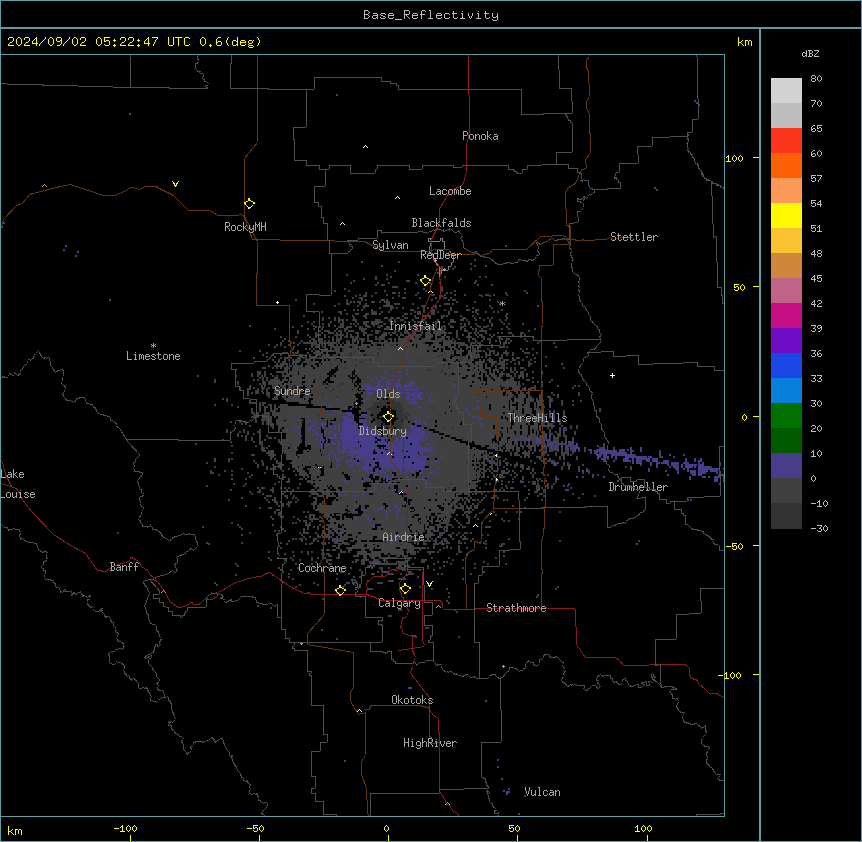Click the Limestone label
This screenshot has width=862, height=842.
tap(153, 356)
